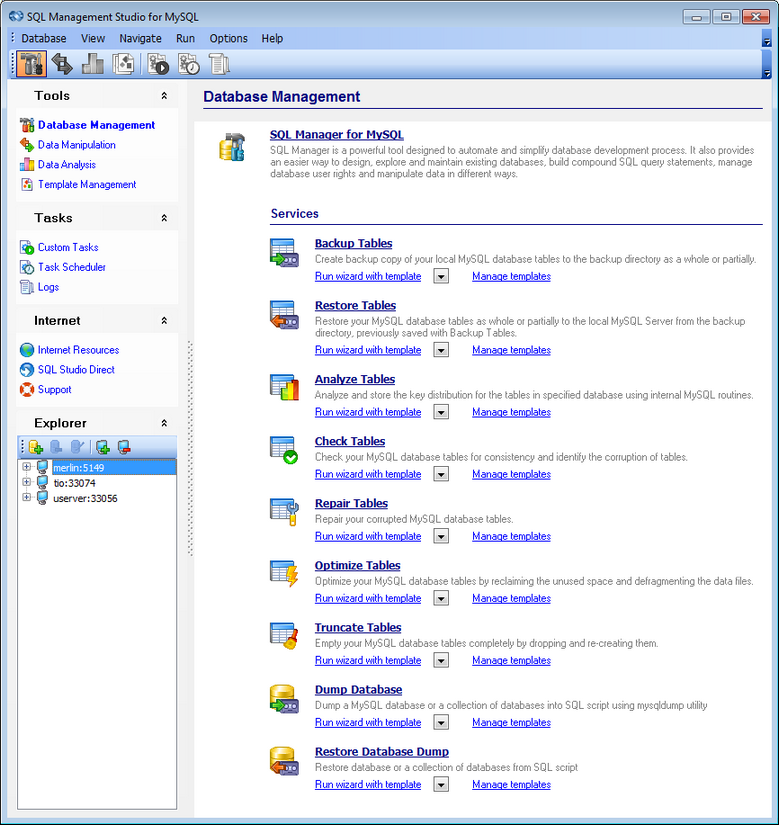
Task: Expand the tio:33074 host node
Action: point(26,482)
